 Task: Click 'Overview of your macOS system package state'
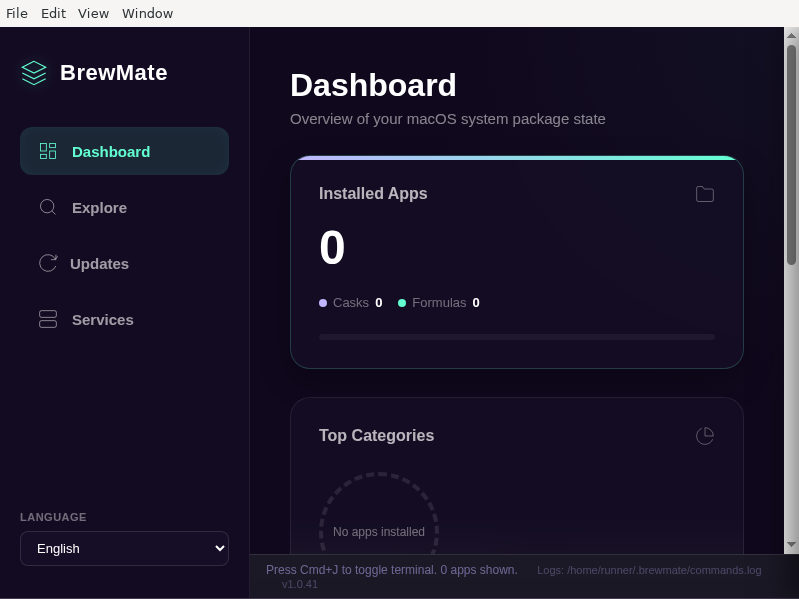[x=447, y=119]
